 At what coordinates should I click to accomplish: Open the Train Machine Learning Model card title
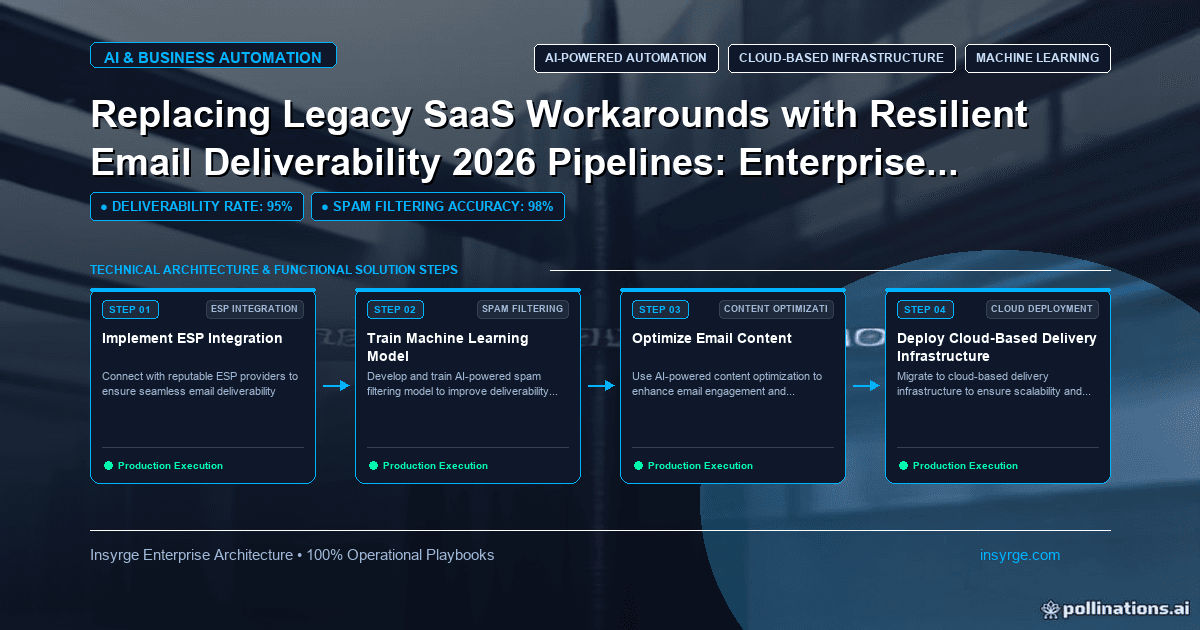point(448,347)
